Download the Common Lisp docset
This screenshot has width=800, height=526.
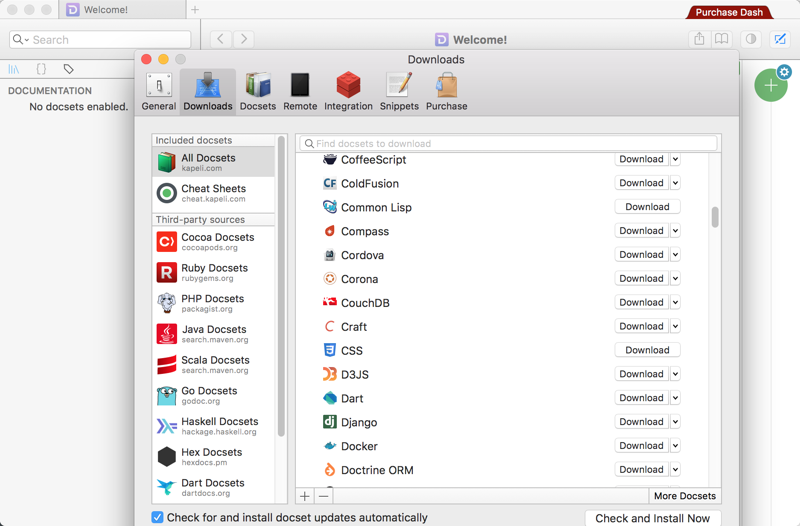point(647,207)
